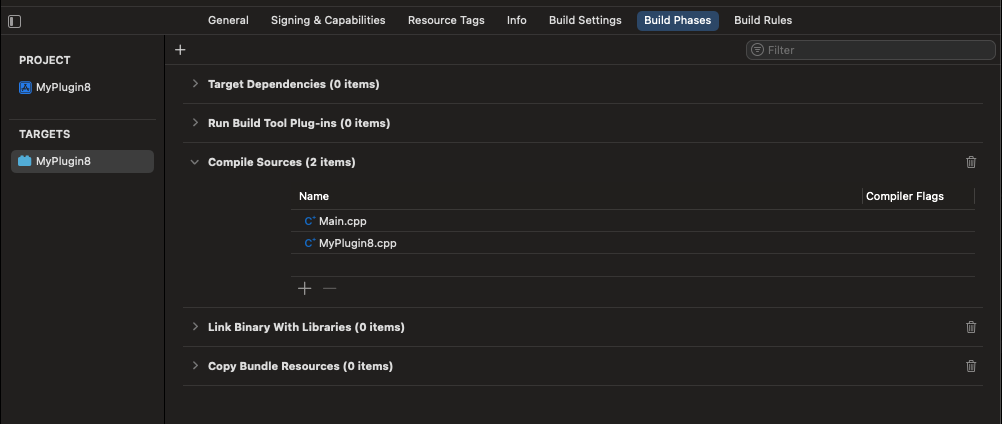The image size is (1002, 424).
Task: Click the MyPlugin8.cpp file icon
Action: point(310,243)
